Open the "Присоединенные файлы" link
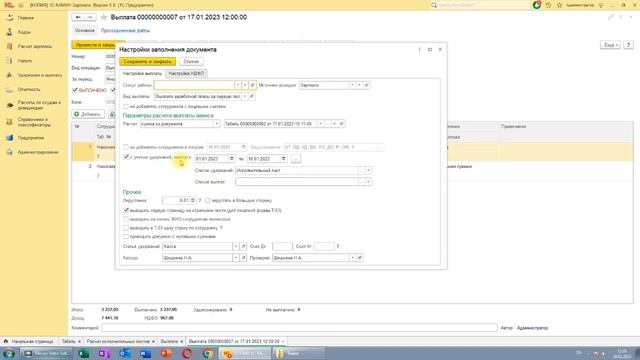Viewport: 640px width, 360px height. coord(125,31)
